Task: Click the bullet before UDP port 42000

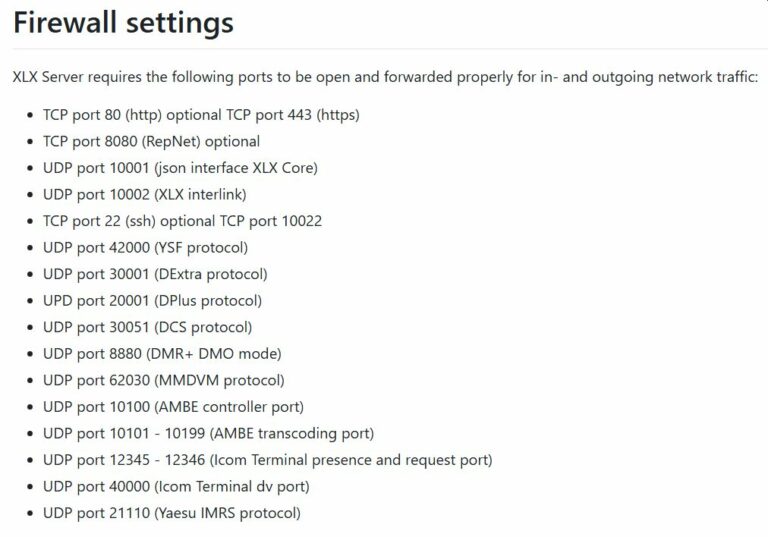Action: (x=30, y=248)
